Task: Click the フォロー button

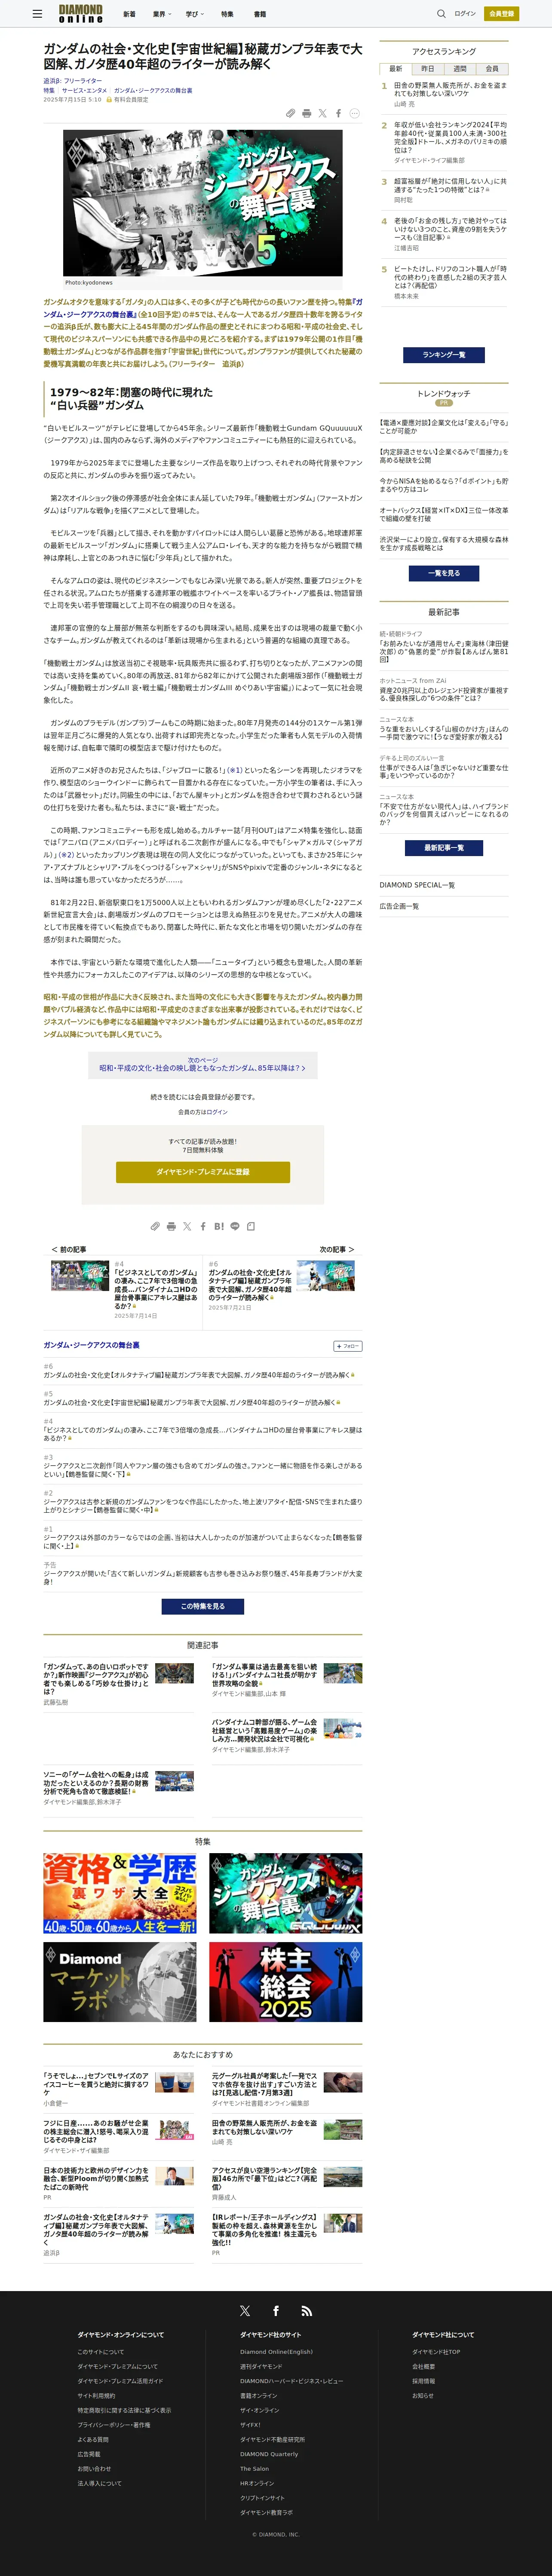Action: pos(348,1346)
